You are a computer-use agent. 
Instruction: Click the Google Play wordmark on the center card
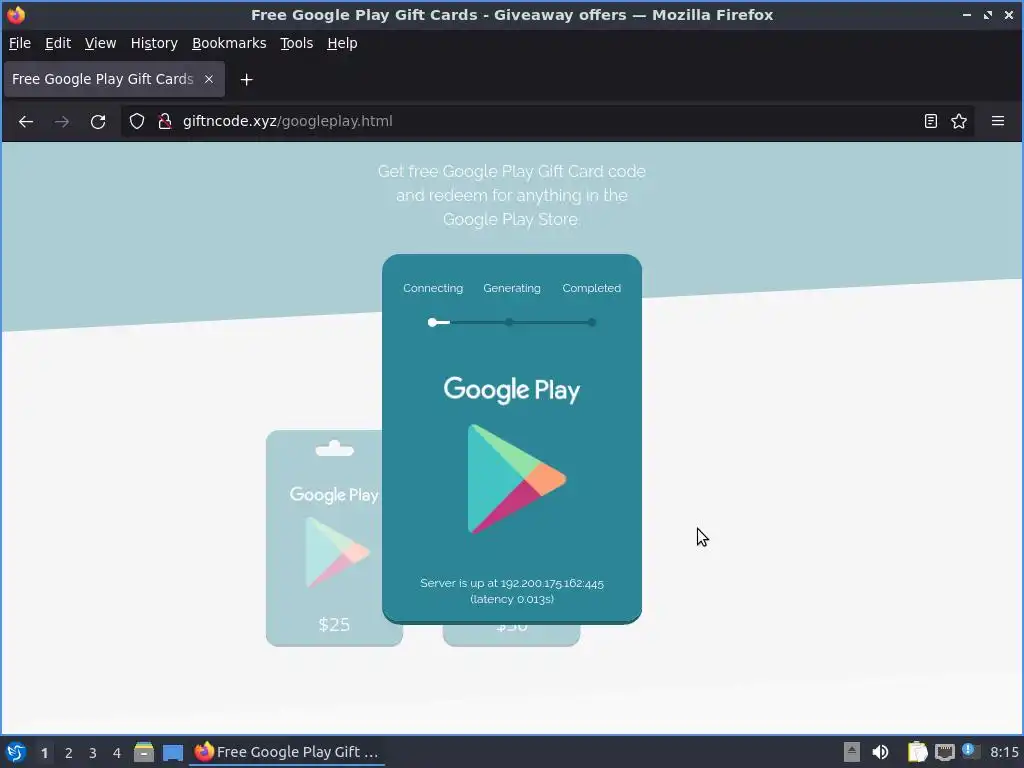512,390
